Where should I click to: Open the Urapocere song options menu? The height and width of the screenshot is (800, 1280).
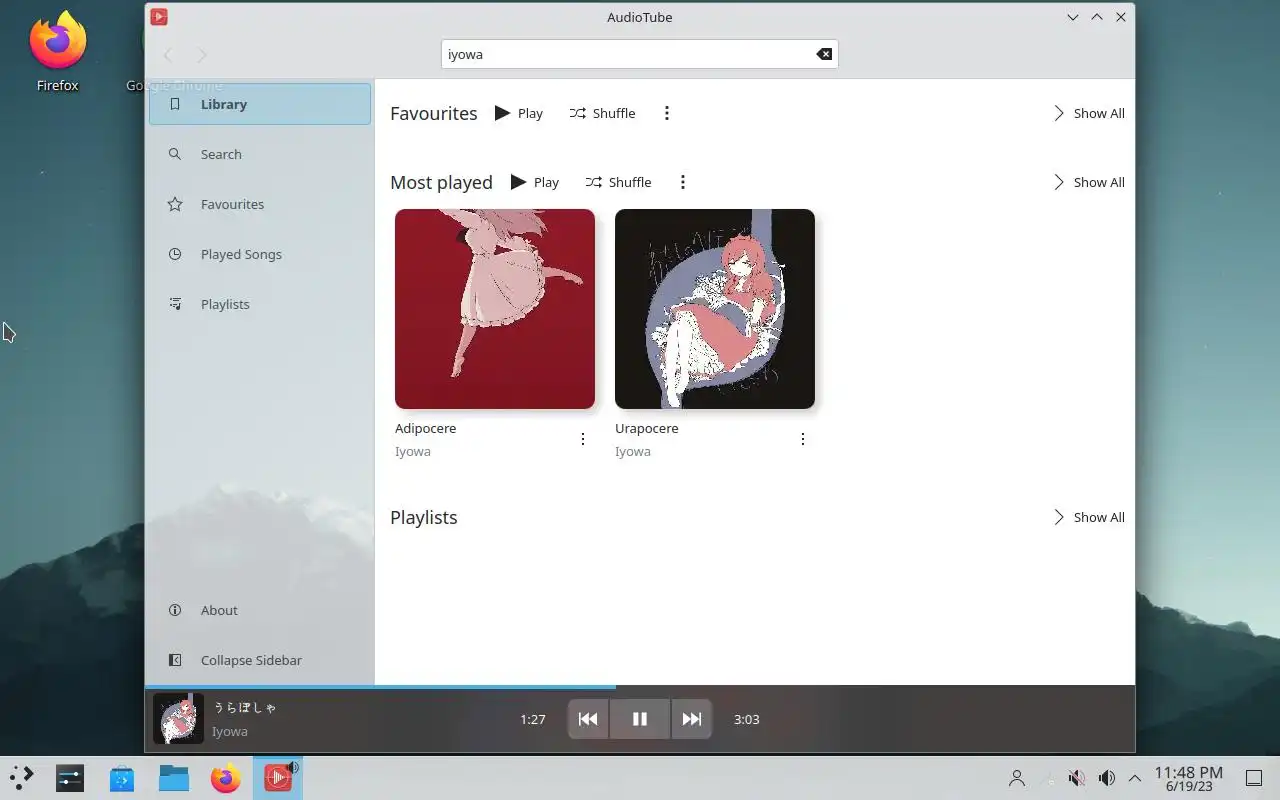[803, 439]
